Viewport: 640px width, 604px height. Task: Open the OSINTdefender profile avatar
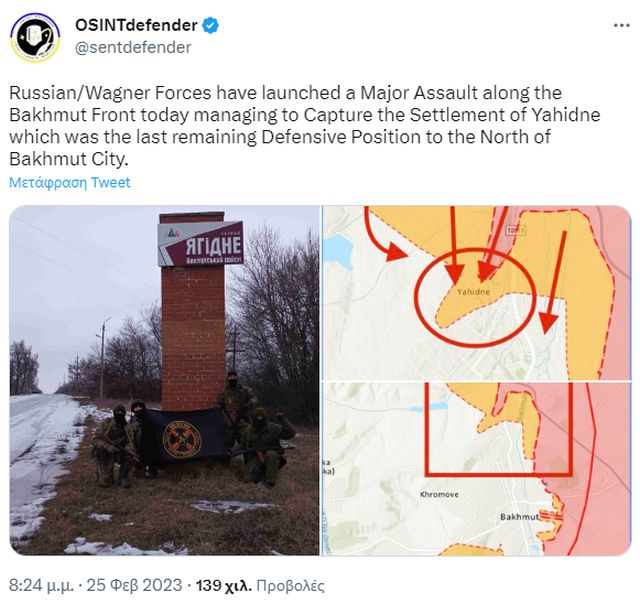click(35, 38)
